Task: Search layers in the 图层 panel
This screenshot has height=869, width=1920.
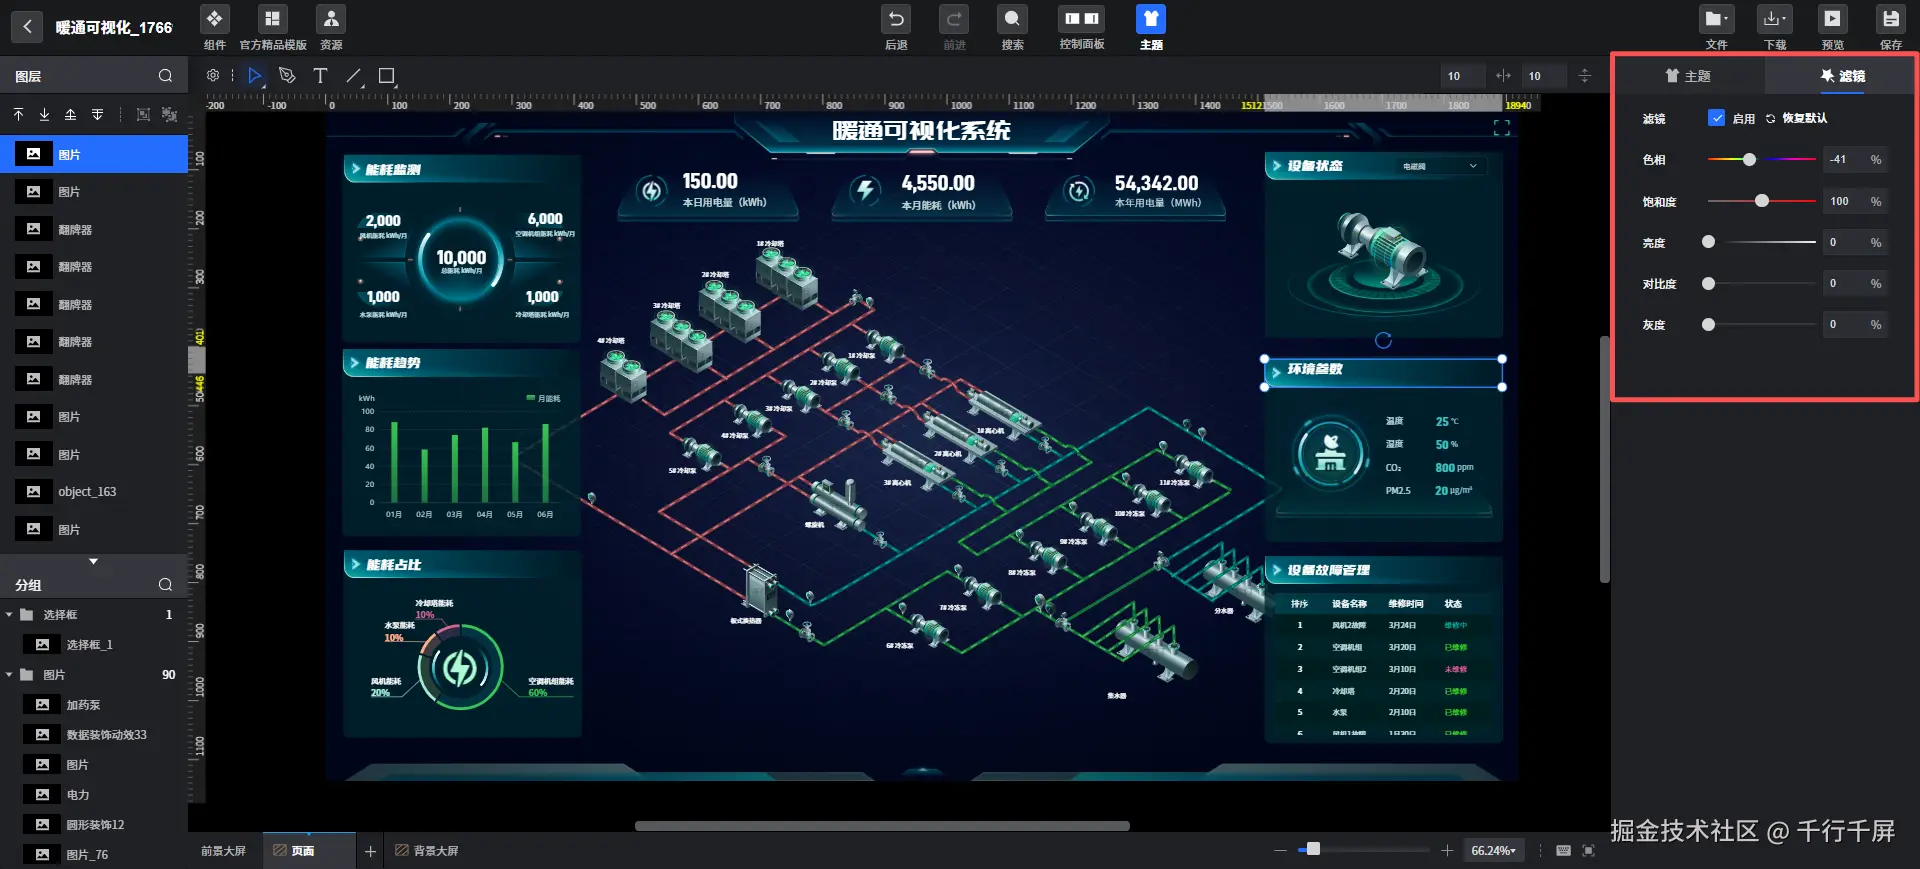Action: [x=165, y=76]
